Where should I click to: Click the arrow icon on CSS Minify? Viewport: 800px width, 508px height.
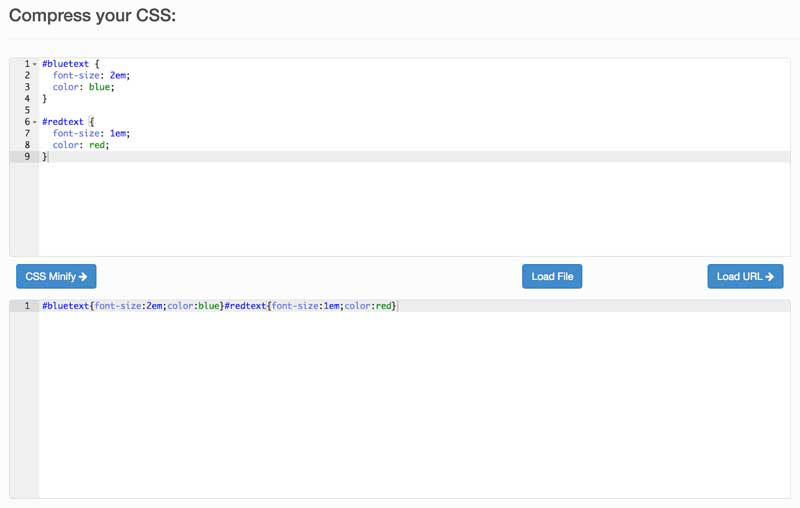[83, 277]
